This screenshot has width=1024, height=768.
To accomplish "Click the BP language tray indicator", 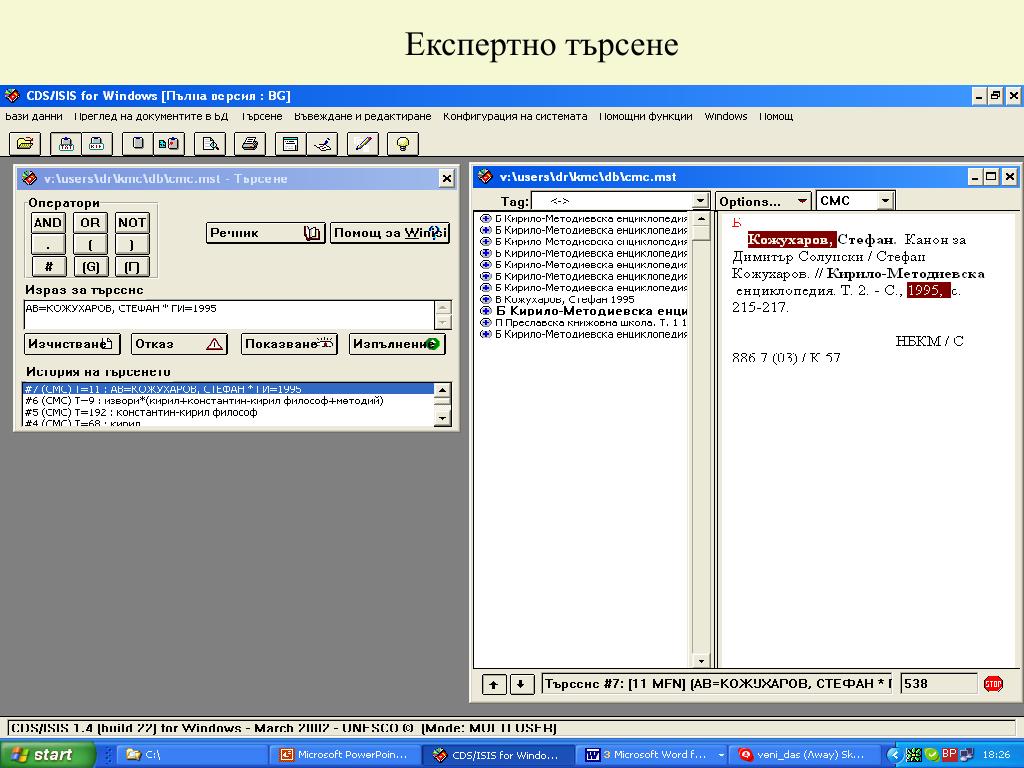I will [x=949, y=754].
